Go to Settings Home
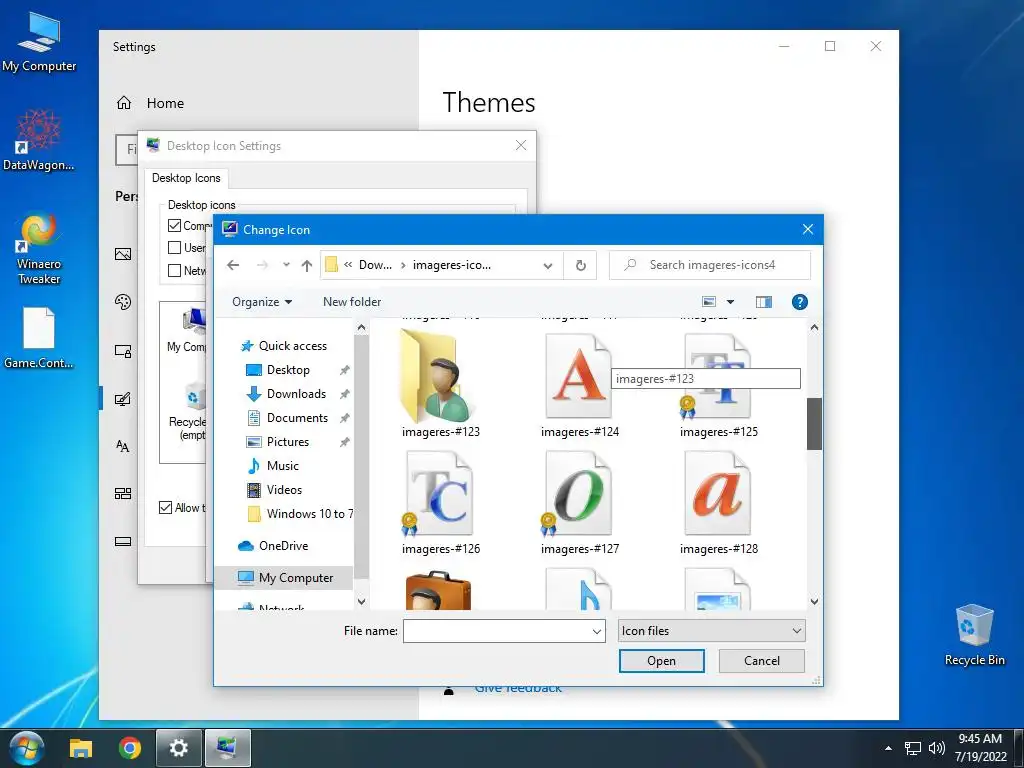 pyautogui.click(x=150, y=103)
